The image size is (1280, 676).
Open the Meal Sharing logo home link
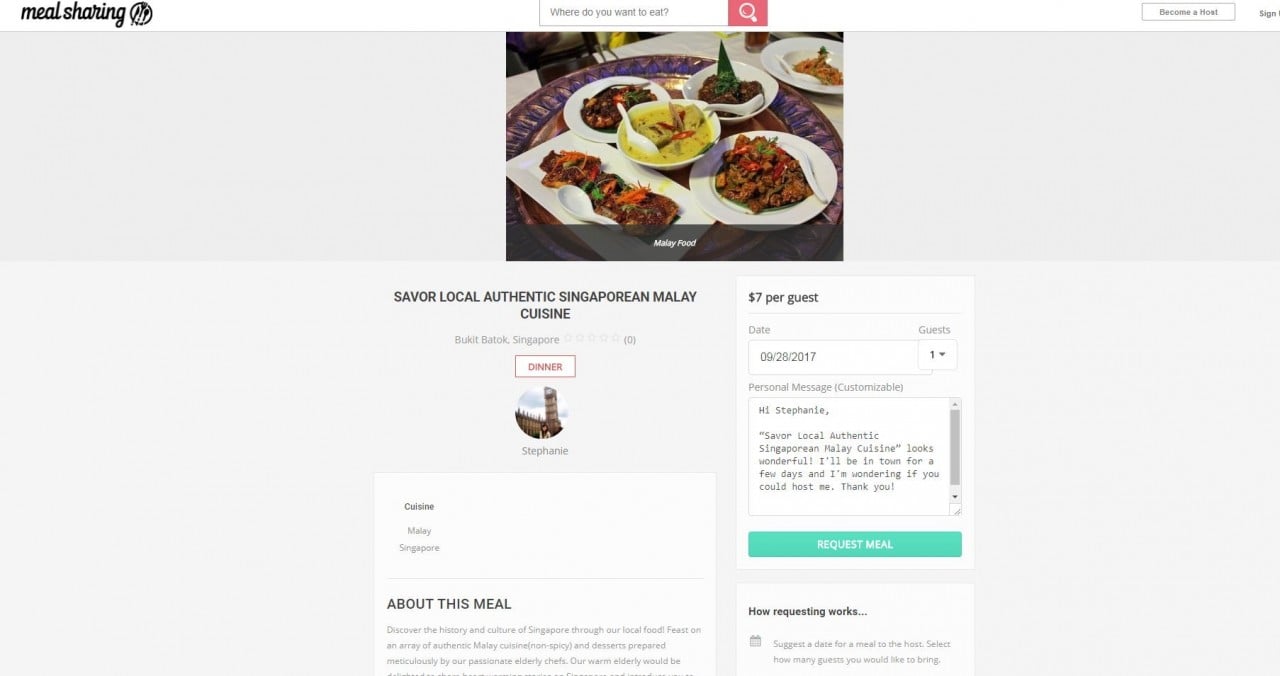[86, 14]
